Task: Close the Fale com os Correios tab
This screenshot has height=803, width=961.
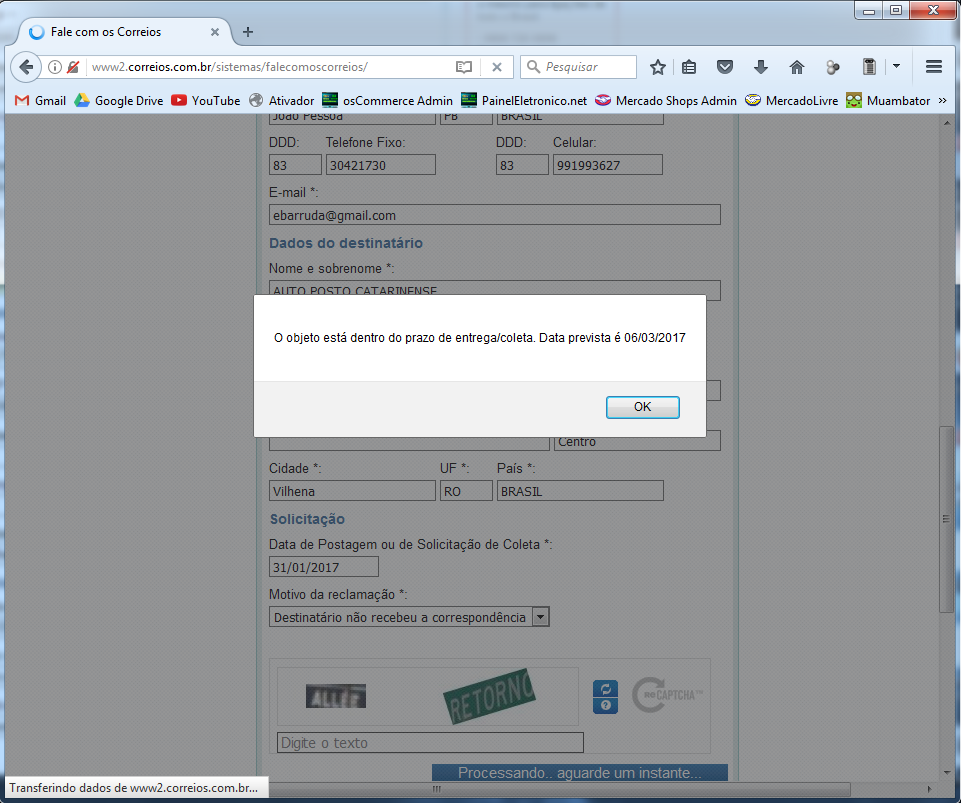Action: click(215, 32)
